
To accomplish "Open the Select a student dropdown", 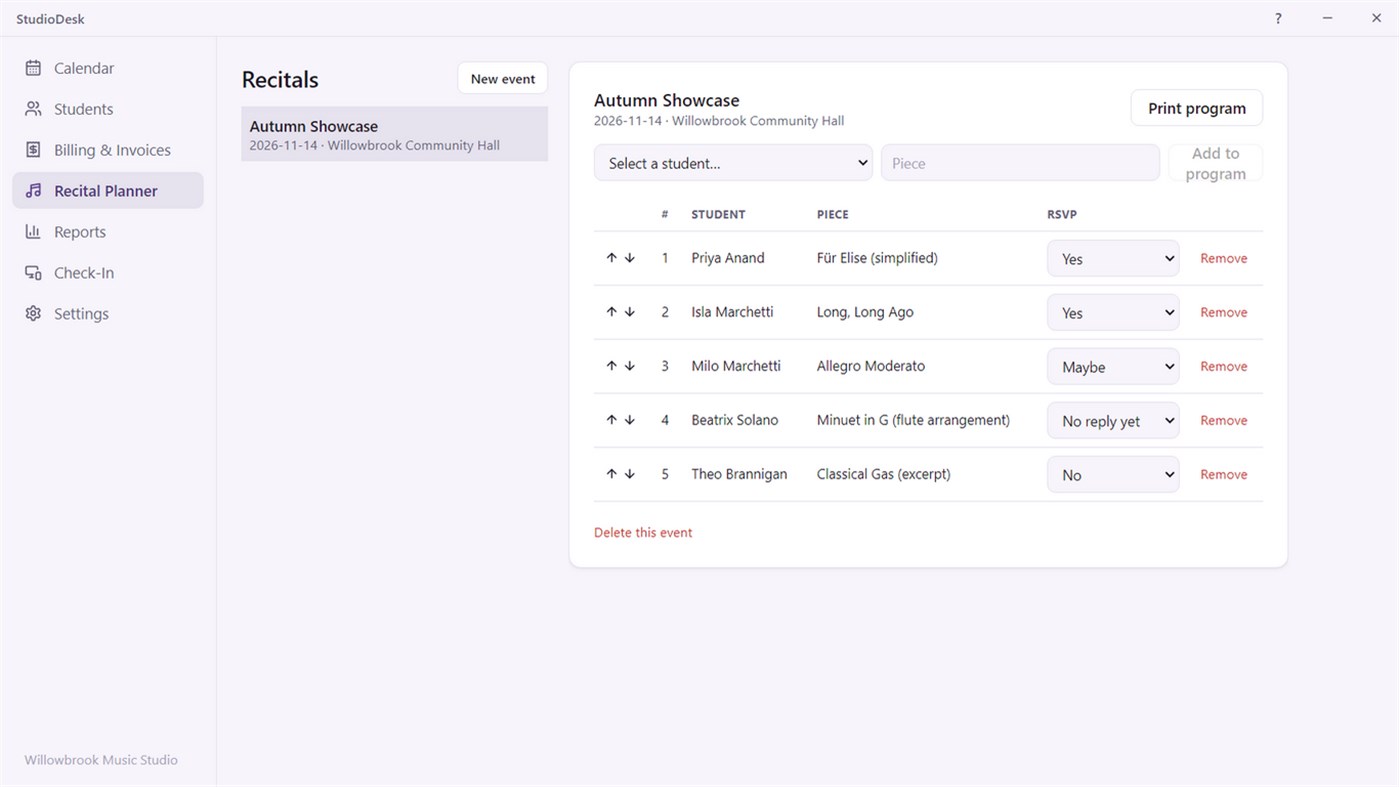I will 733,163.
